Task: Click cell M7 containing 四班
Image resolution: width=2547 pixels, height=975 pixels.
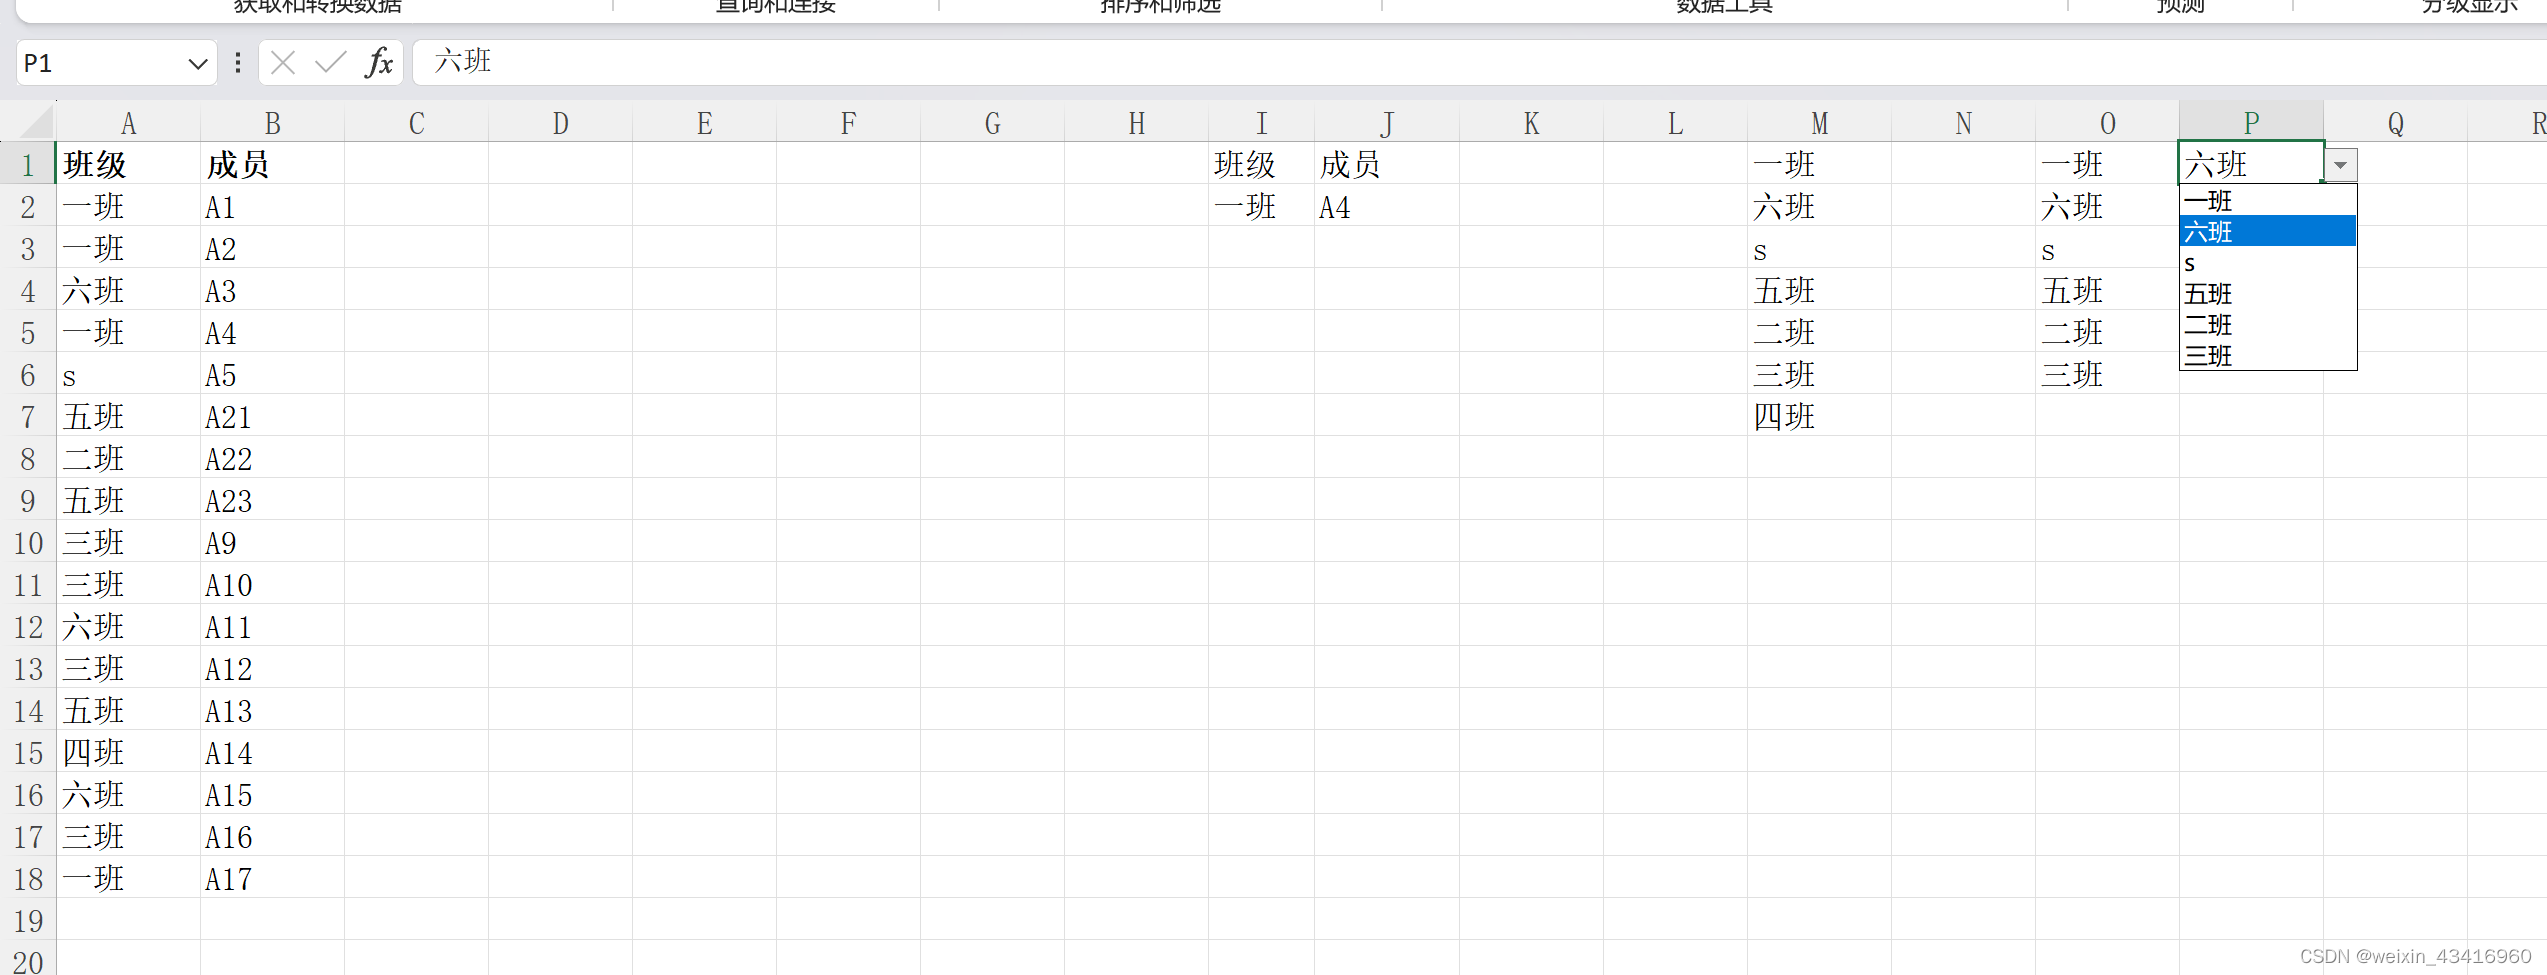Action: [x=1819, y=417]
